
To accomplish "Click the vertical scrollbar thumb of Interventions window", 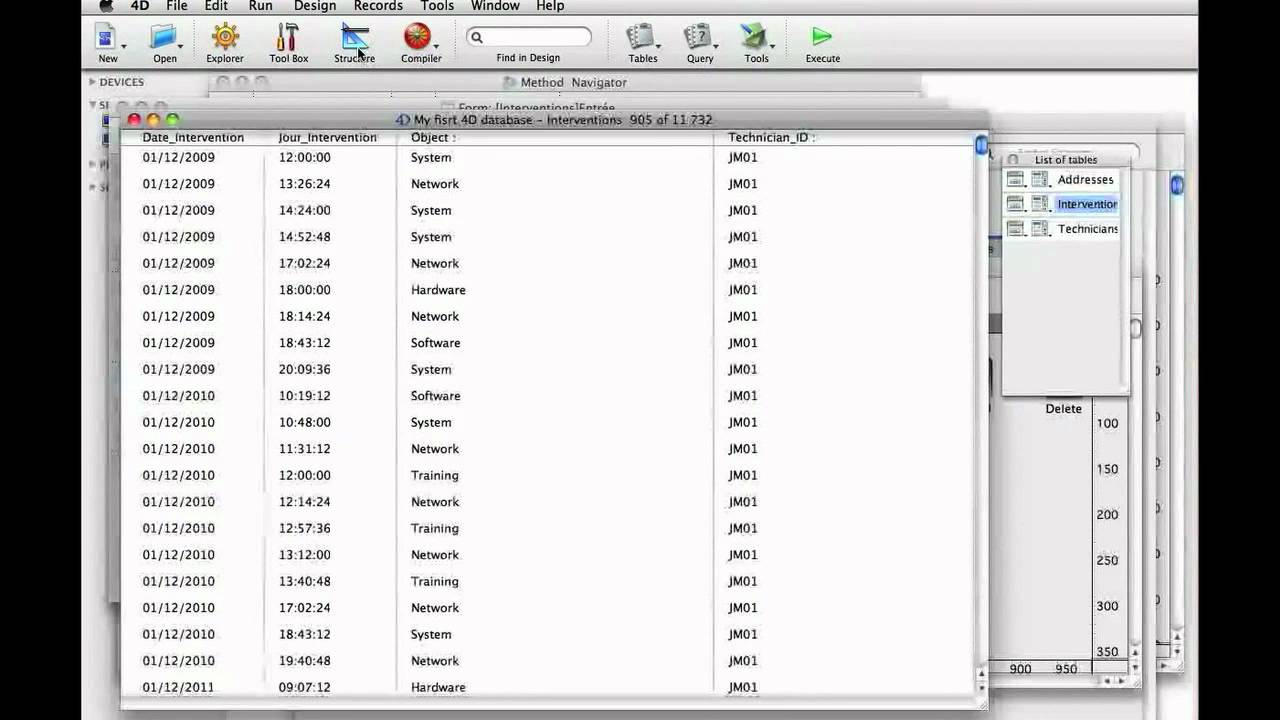I will (981, 146).
